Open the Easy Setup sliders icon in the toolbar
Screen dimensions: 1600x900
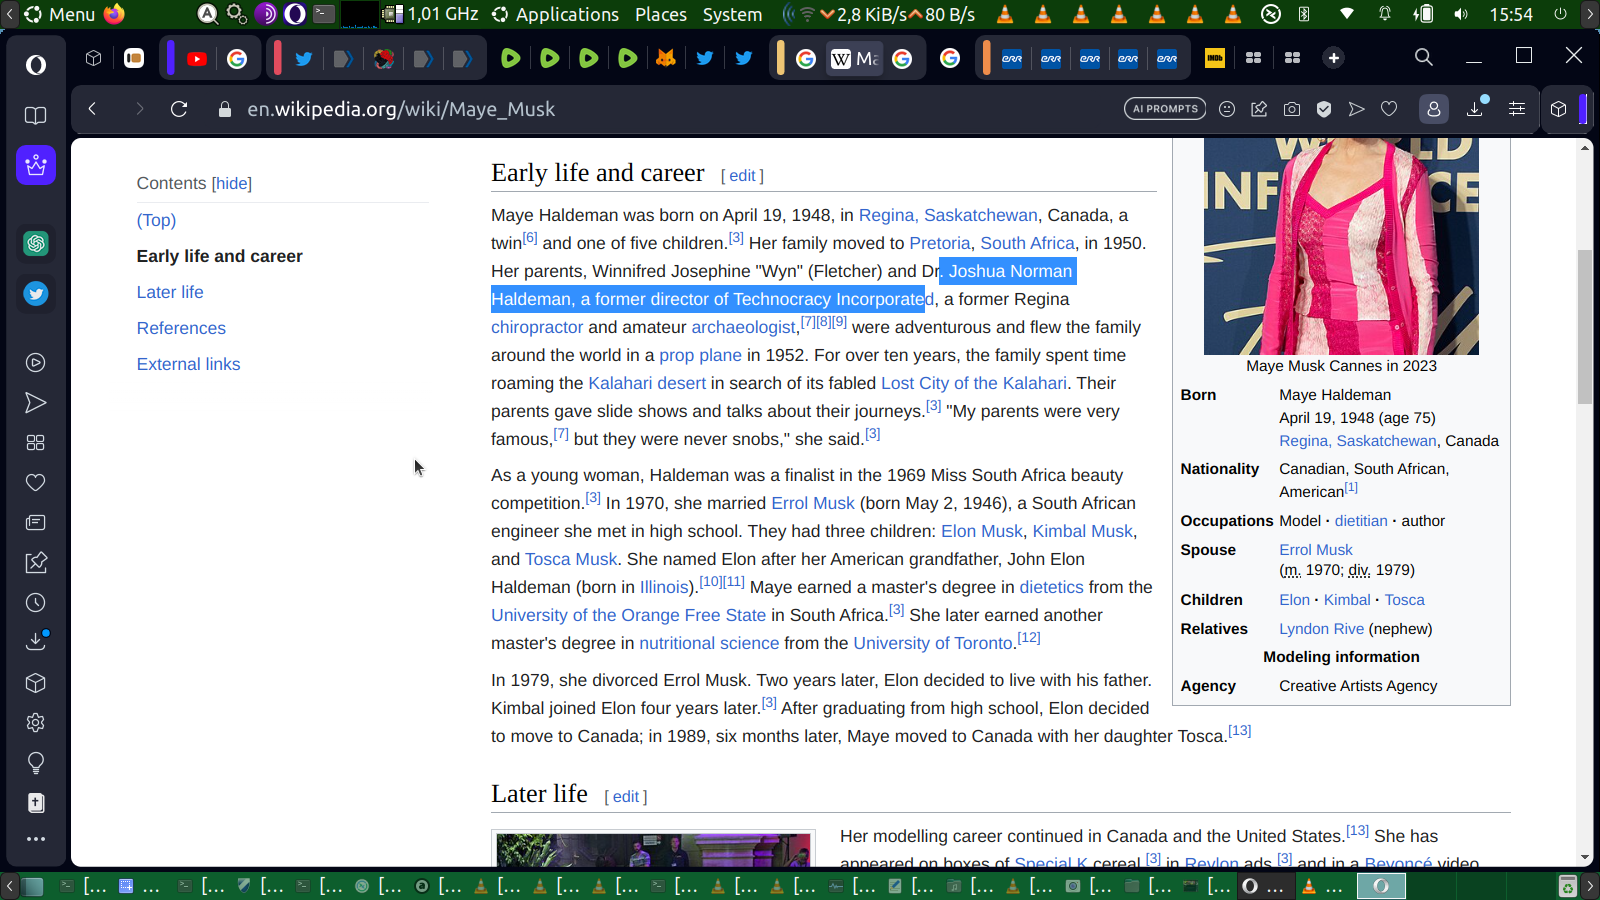pos(1517,109)
